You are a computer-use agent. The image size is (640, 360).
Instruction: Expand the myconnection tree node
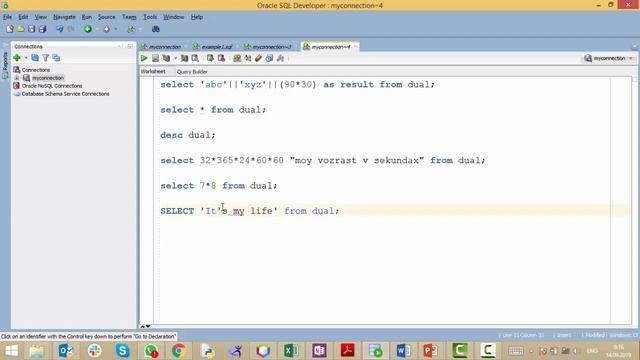point(17,78)
